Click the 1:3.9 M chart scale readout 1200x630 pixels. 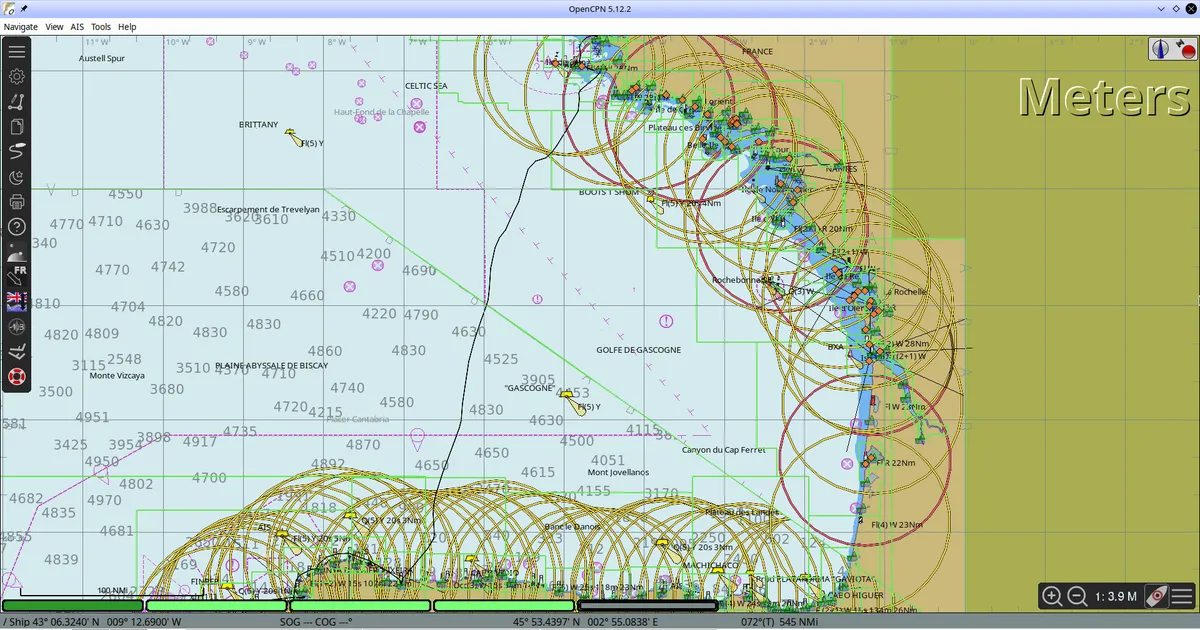click(x=1115, y=597)
